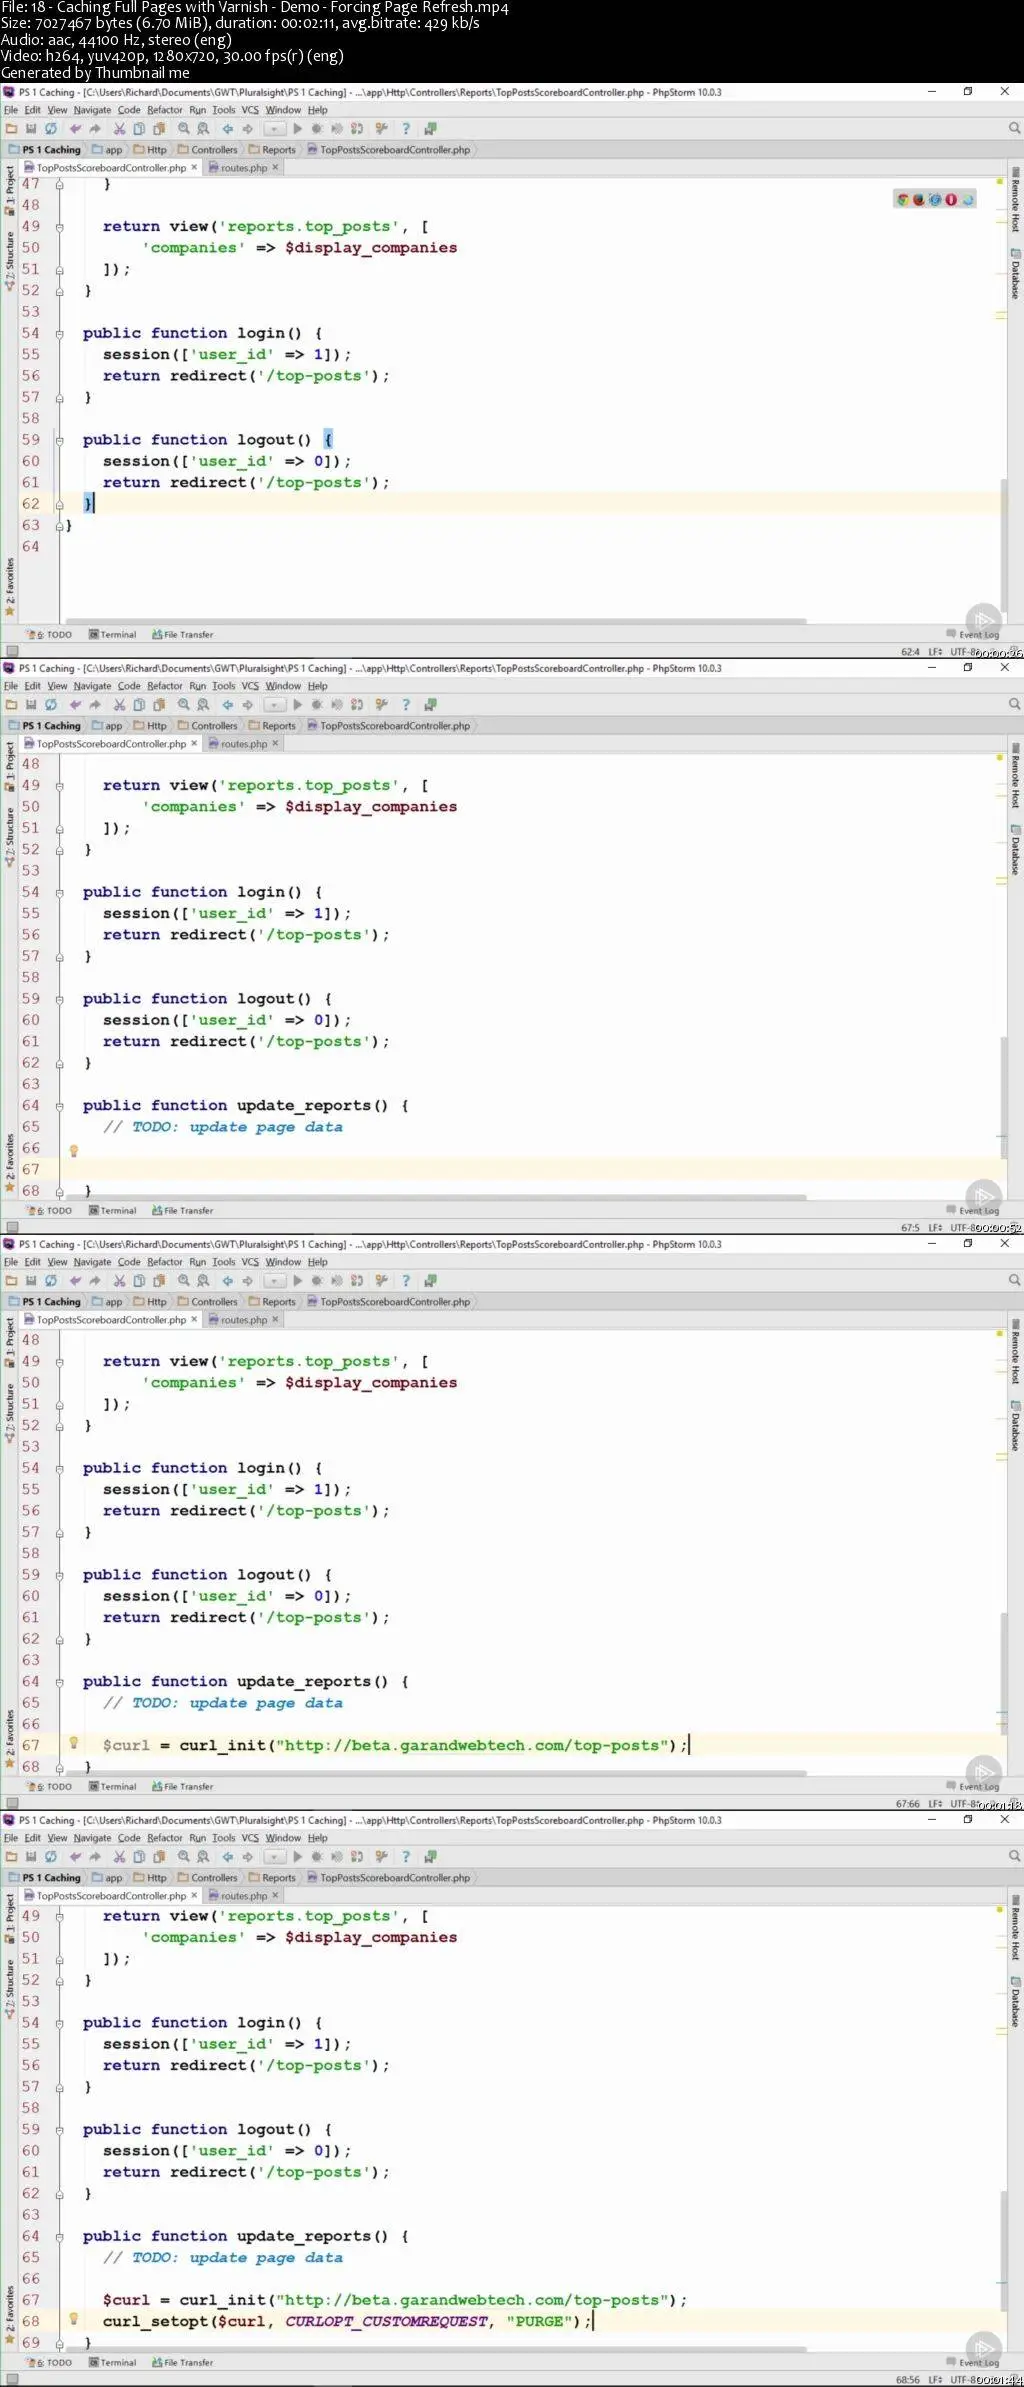Toggle Event Log panel in first frame
This screenshot has width=1024, height=2387.
(972, 635)
